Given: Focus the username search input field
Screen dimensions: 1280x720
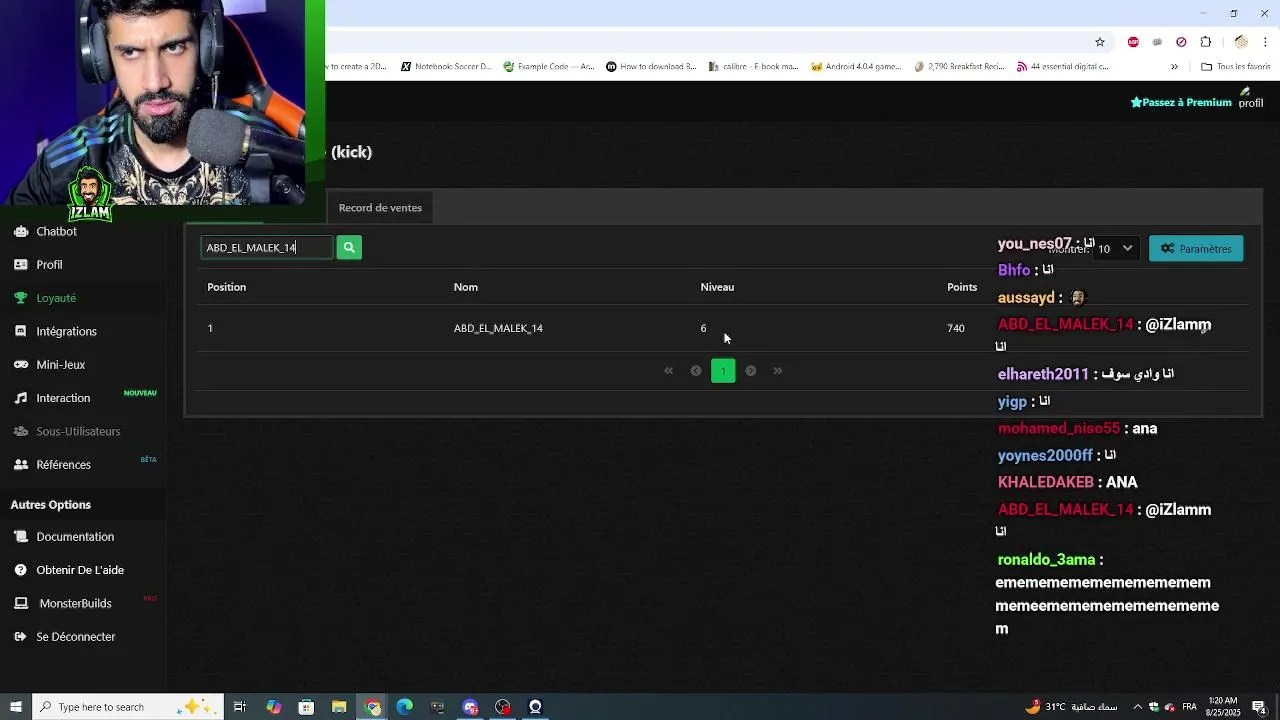Looking at the screenshot, I should click(x=267, y=247).
